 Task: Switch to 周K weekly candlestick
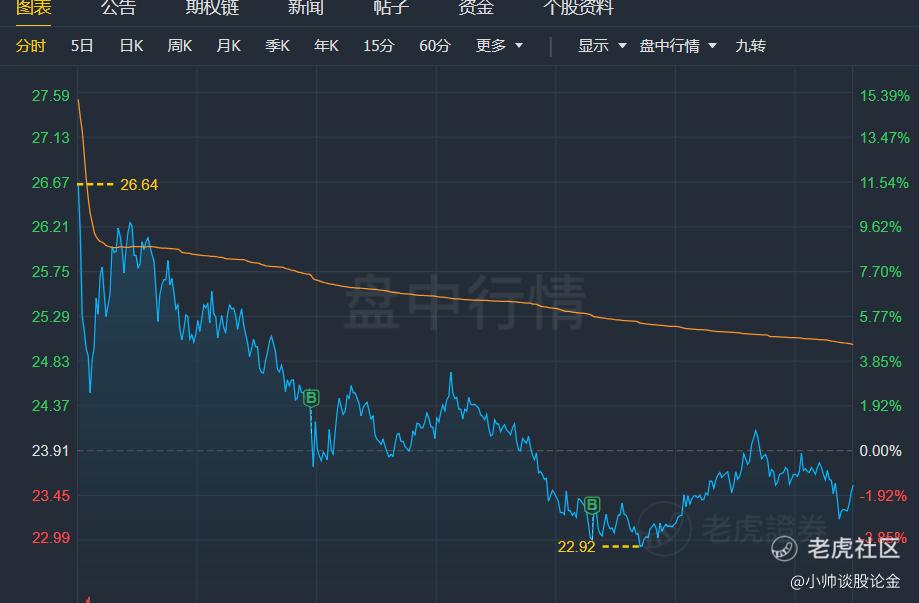point(180,46)
